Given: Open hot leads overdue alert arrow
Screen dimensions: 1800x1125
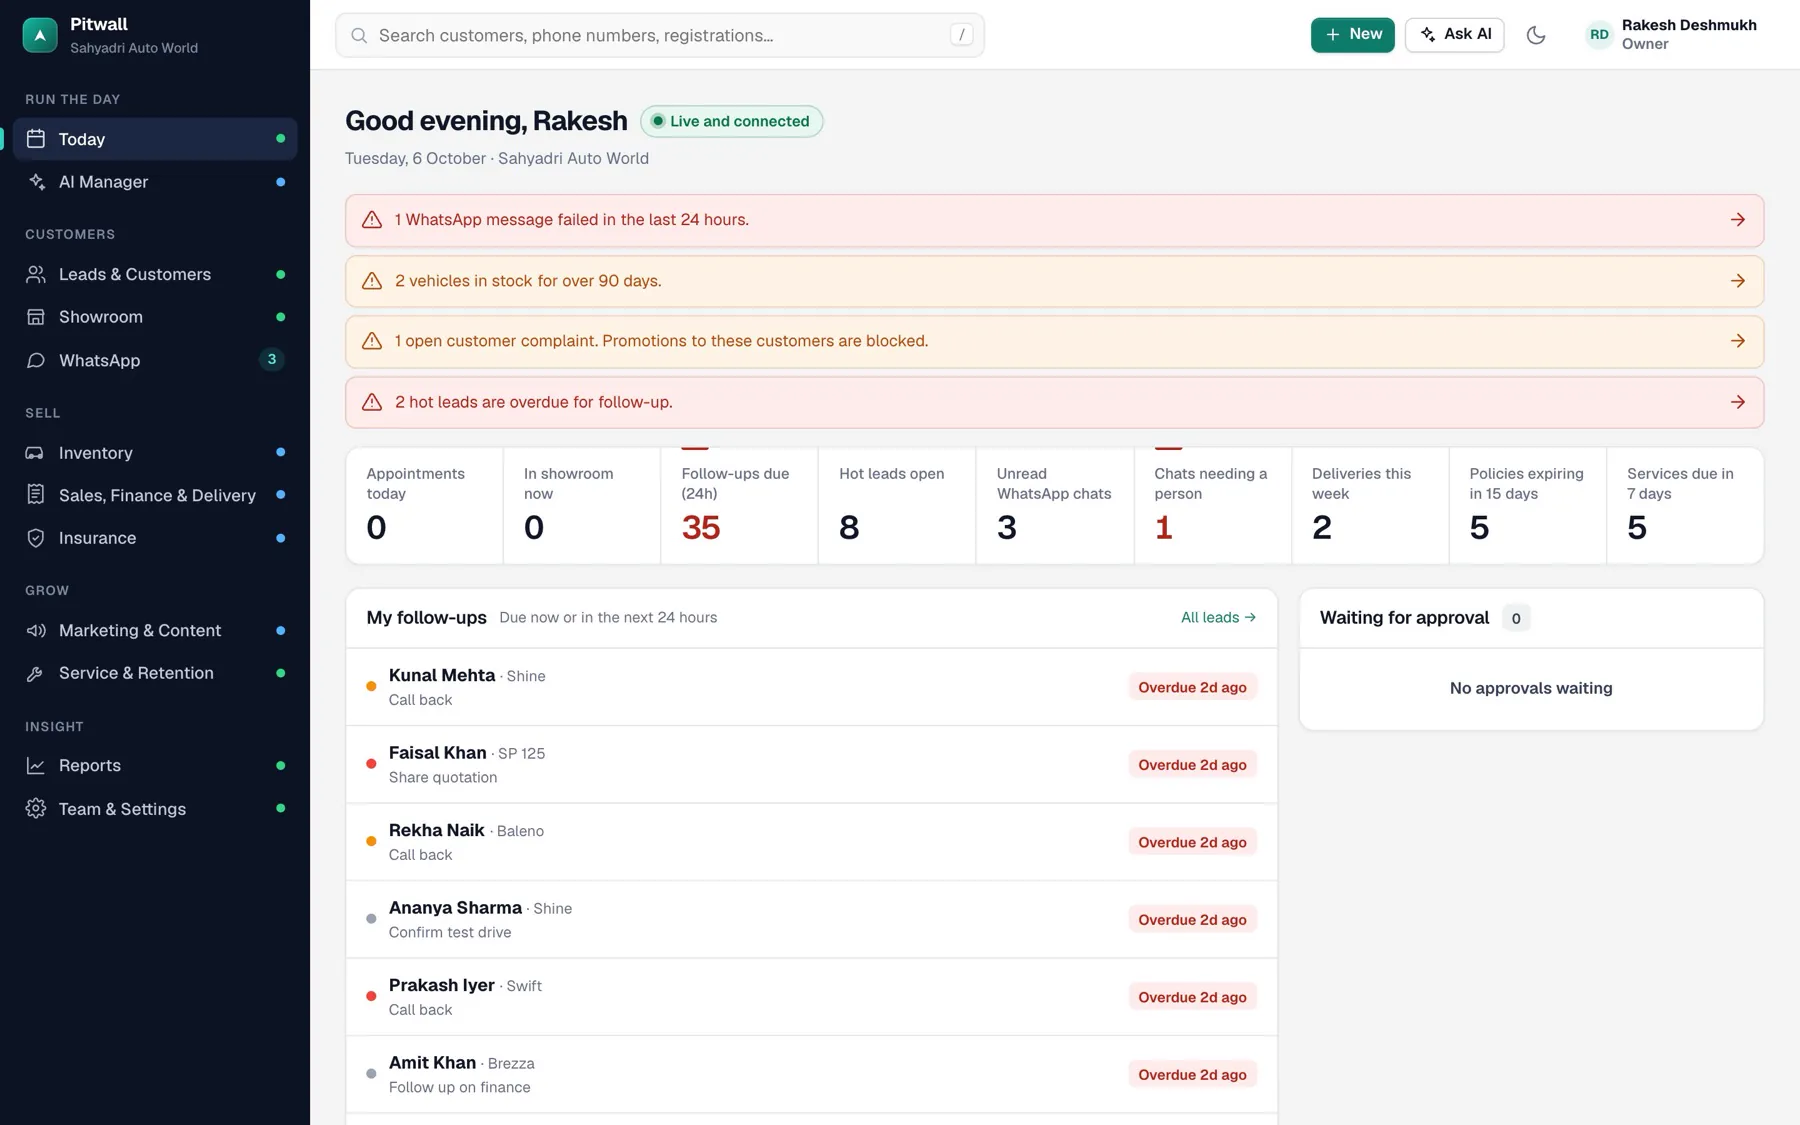Looking at the screenshot, I should pyautogui.click(x=1738, y=402).
